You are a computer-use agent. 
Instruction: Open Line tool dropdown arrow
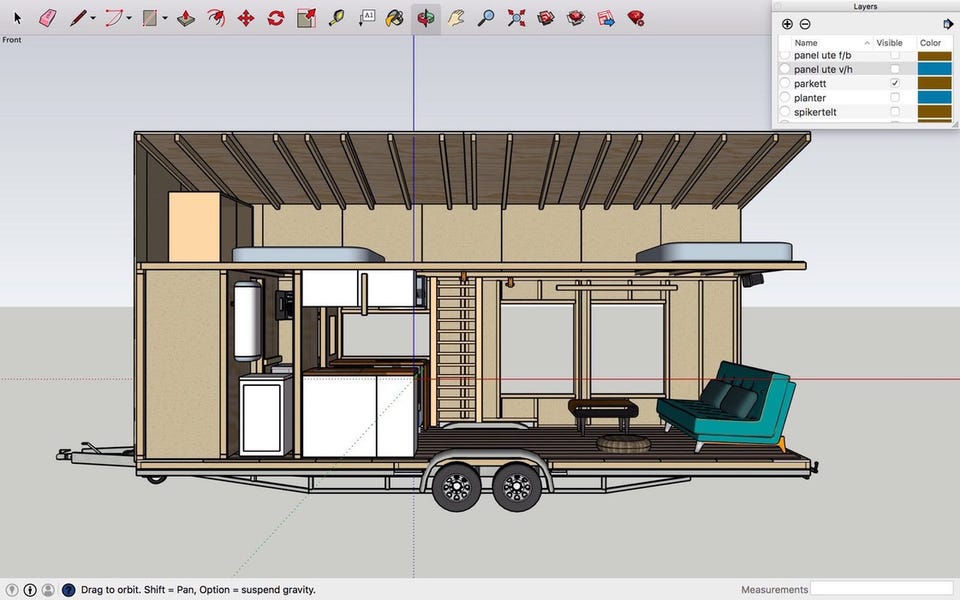92,18
